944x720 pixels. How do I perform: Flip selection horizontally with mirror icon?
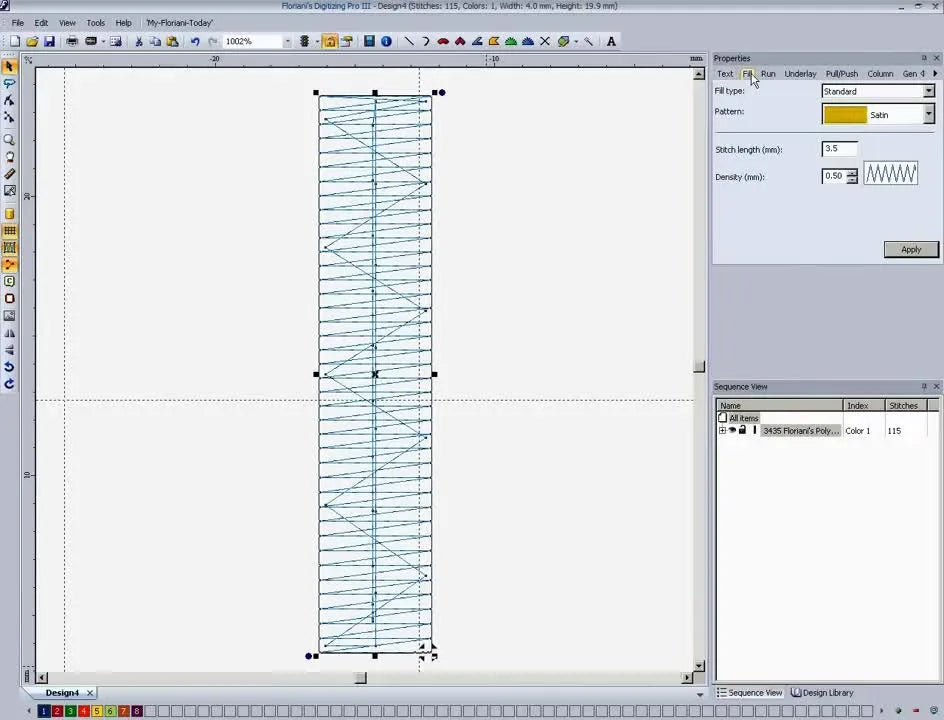9,333
